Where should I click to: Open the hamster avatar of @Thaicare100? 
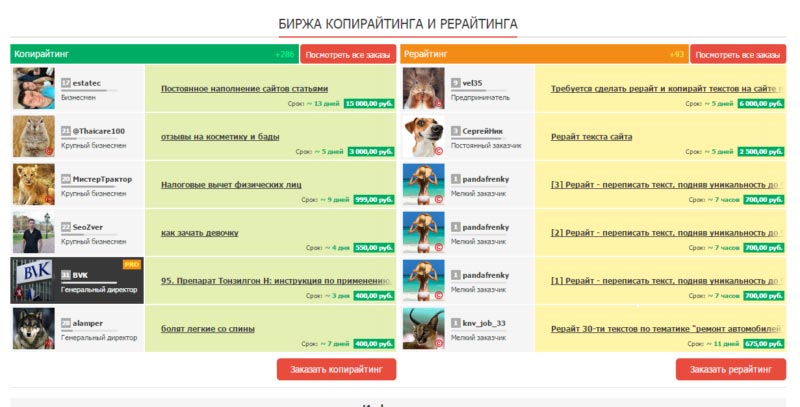pos(33,136)
